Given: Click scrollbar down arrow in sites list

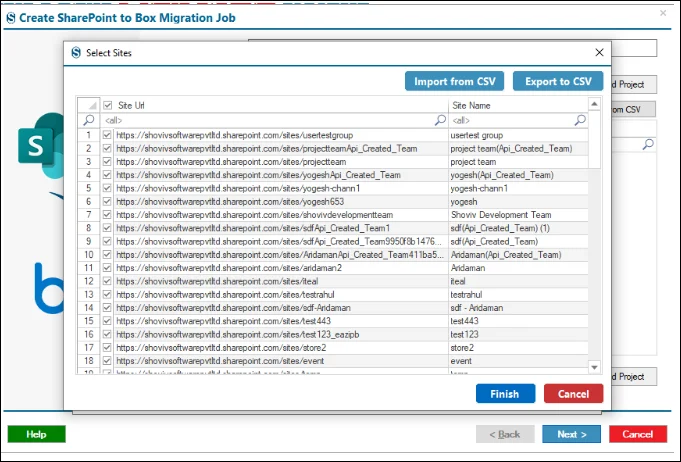Looking at the screenshot, I should 594,367.
